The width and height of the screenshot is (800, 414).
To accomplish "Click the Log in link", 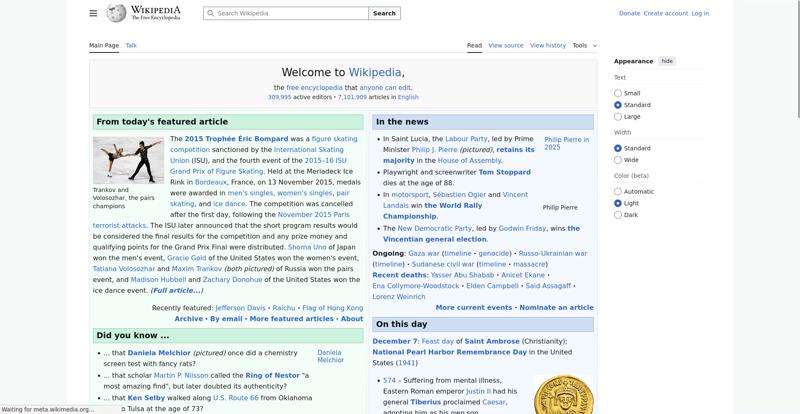I will click(x=700, y=14).
